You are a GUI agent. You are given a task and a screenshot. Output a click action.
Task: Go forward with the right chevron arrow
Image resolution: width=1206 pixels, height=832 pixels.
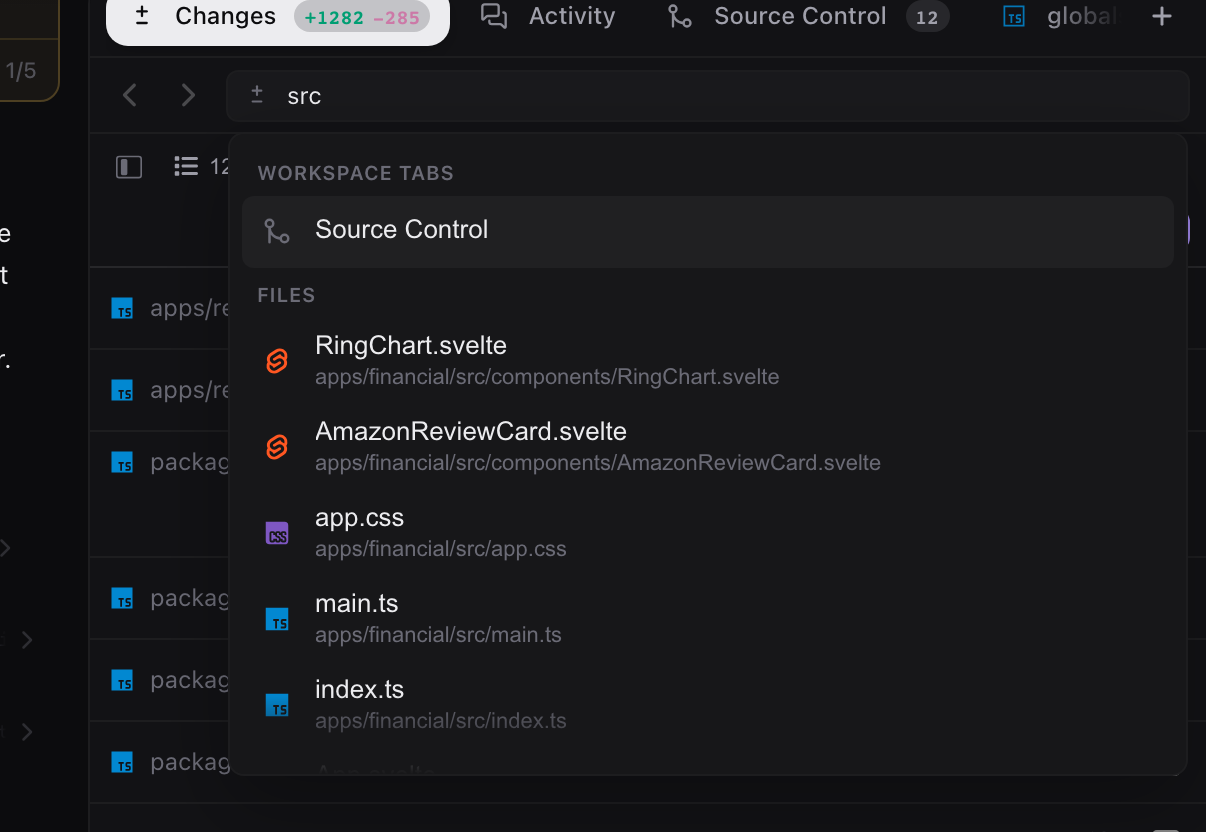(188, 95)
